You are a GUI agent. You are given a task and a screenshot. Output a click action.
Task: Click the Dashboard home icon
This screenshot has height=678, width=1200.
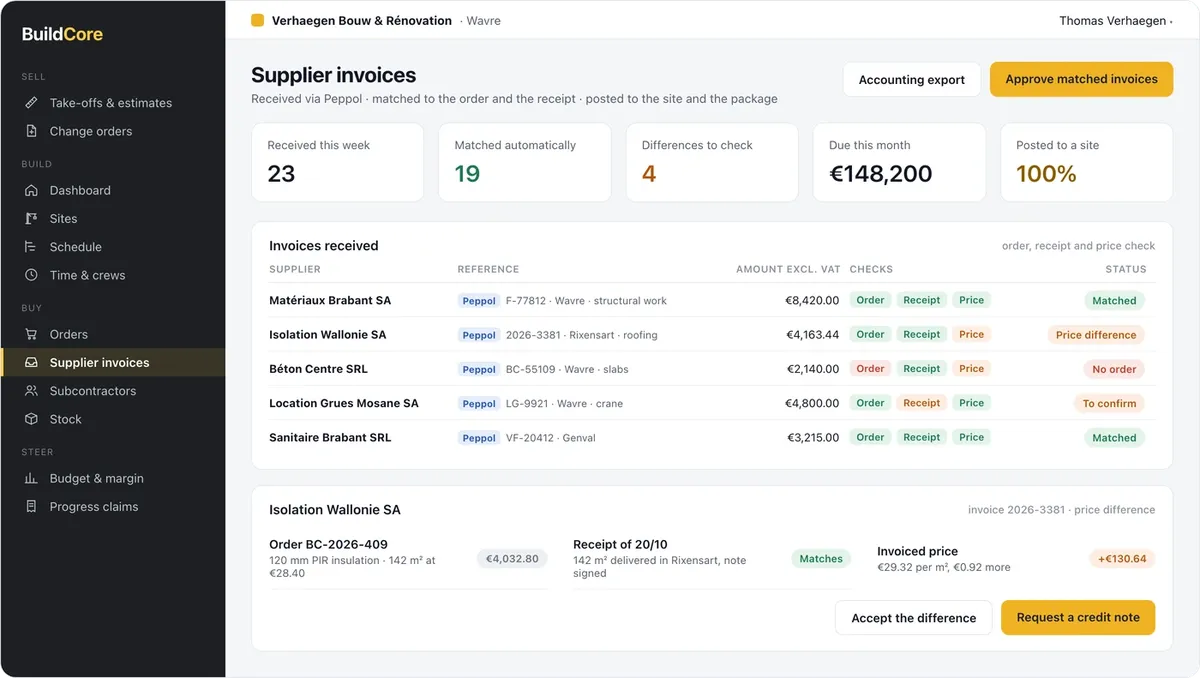(31, 190)
